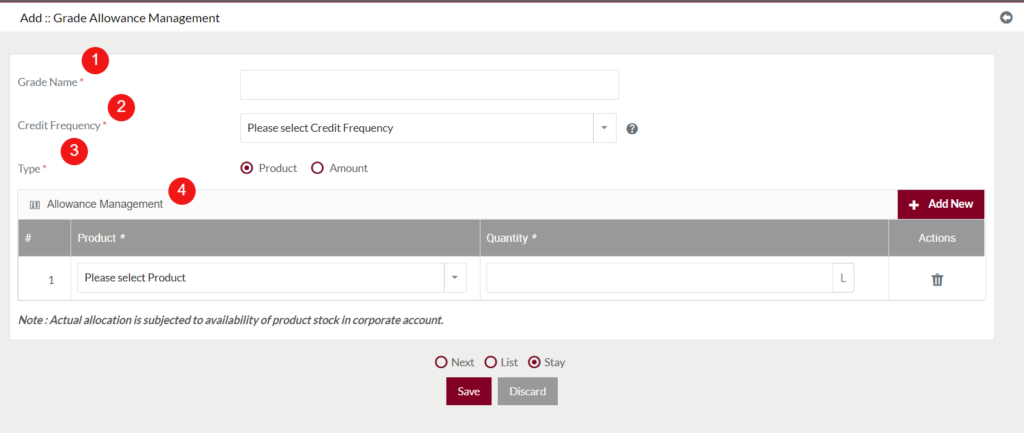The width and height of the screenshot is (1024, 433).
Task: Click the help question mark icon
Action: pos(632,129)
